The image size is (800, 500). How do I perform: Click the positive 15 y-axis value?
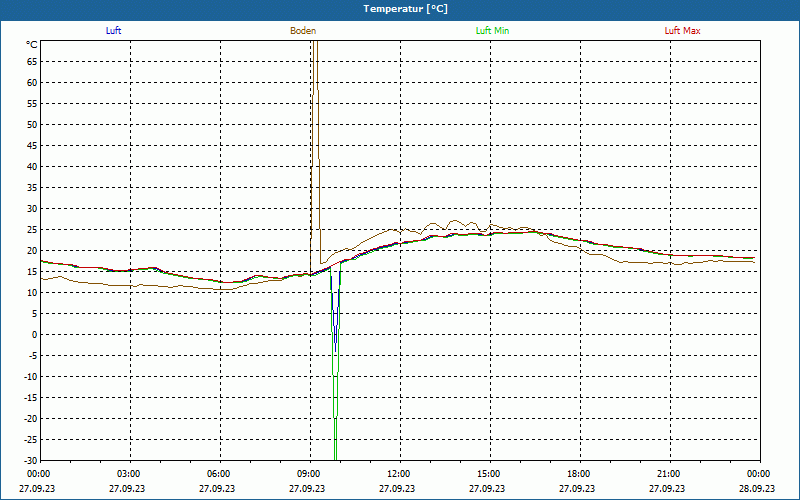32,272
